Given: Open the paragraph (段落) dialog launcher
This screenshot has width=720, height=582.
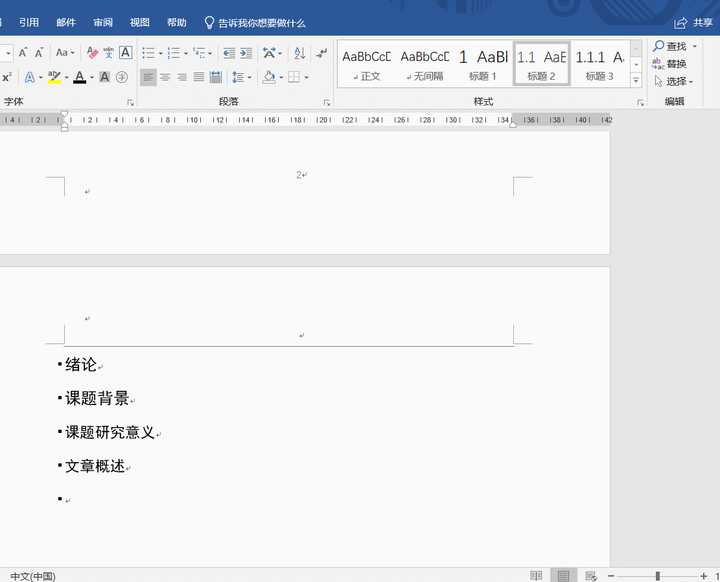Looking at the screenshot, I should [x=327, y=102].
